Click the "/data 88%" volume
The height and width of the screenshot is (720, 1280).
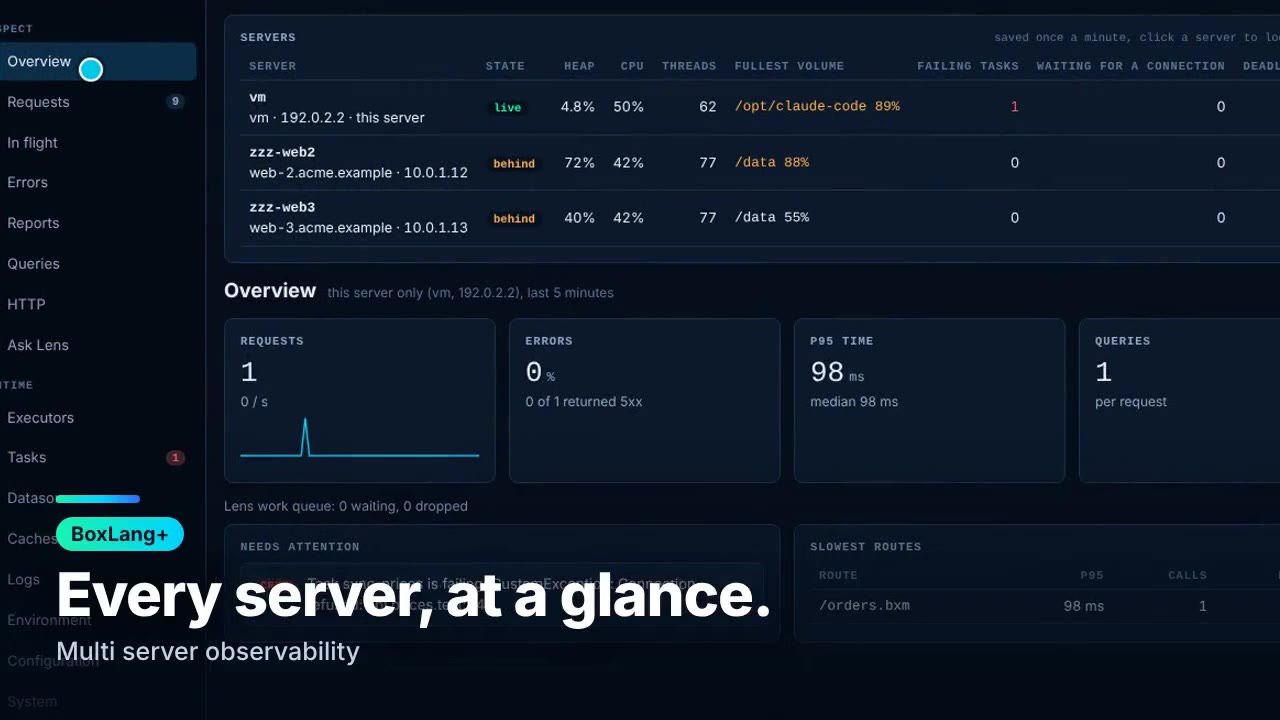point(772,162)
